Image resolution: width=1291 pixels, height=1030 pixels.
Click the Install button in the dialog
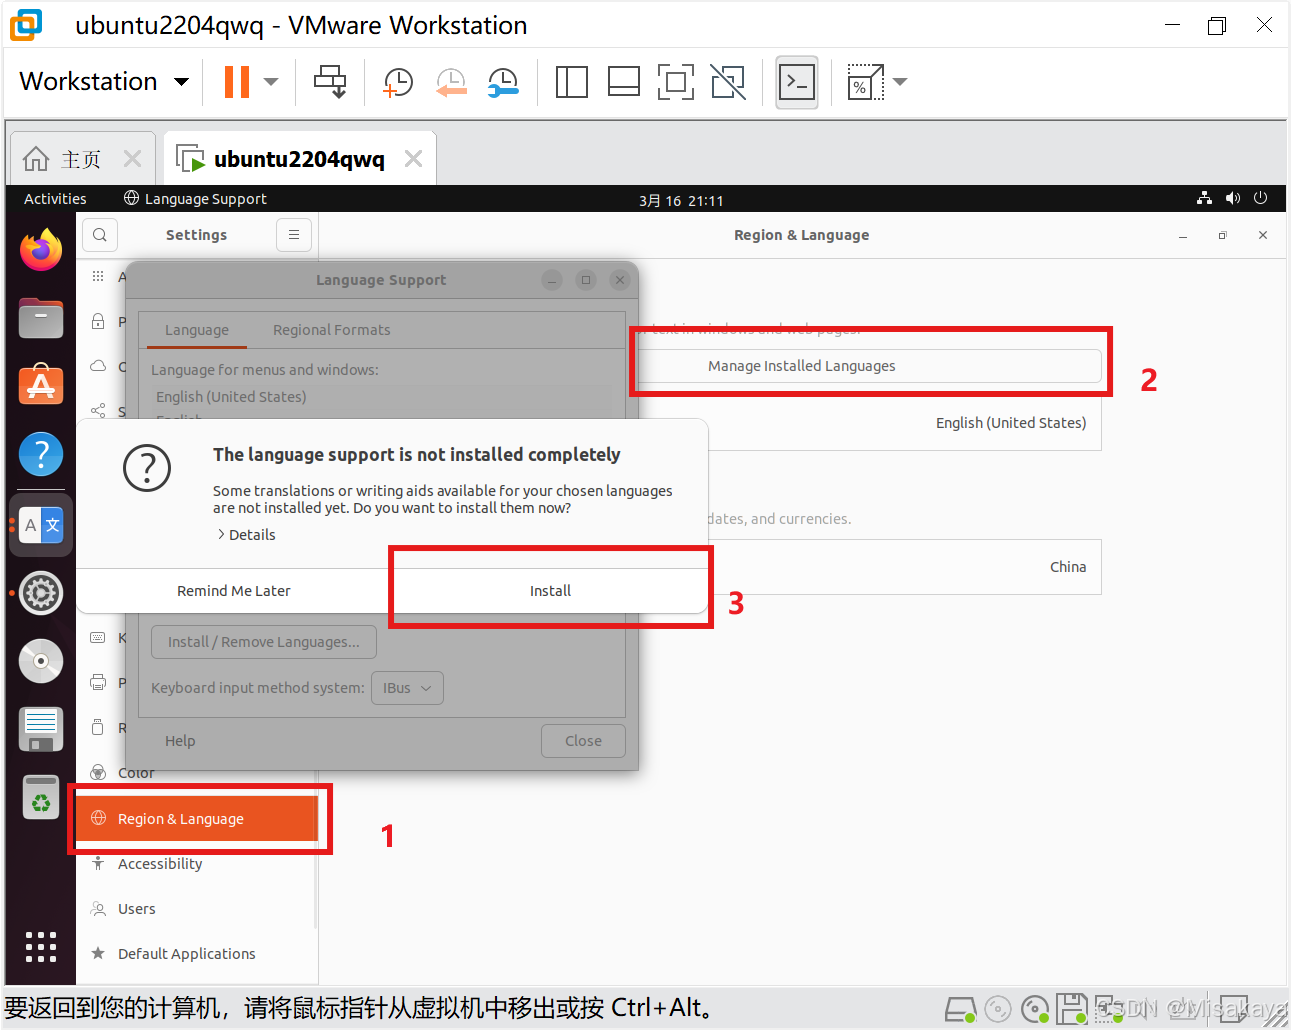[x=550, y=591]
